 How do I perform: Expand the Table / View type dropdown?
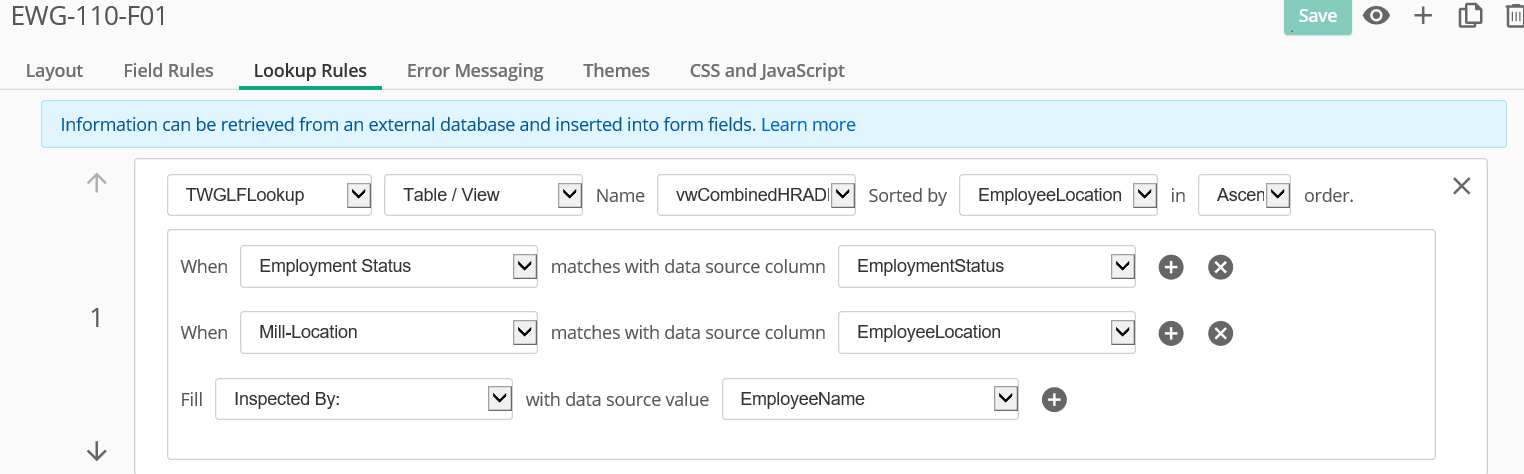pyautogui.click(x=483, y=195)
